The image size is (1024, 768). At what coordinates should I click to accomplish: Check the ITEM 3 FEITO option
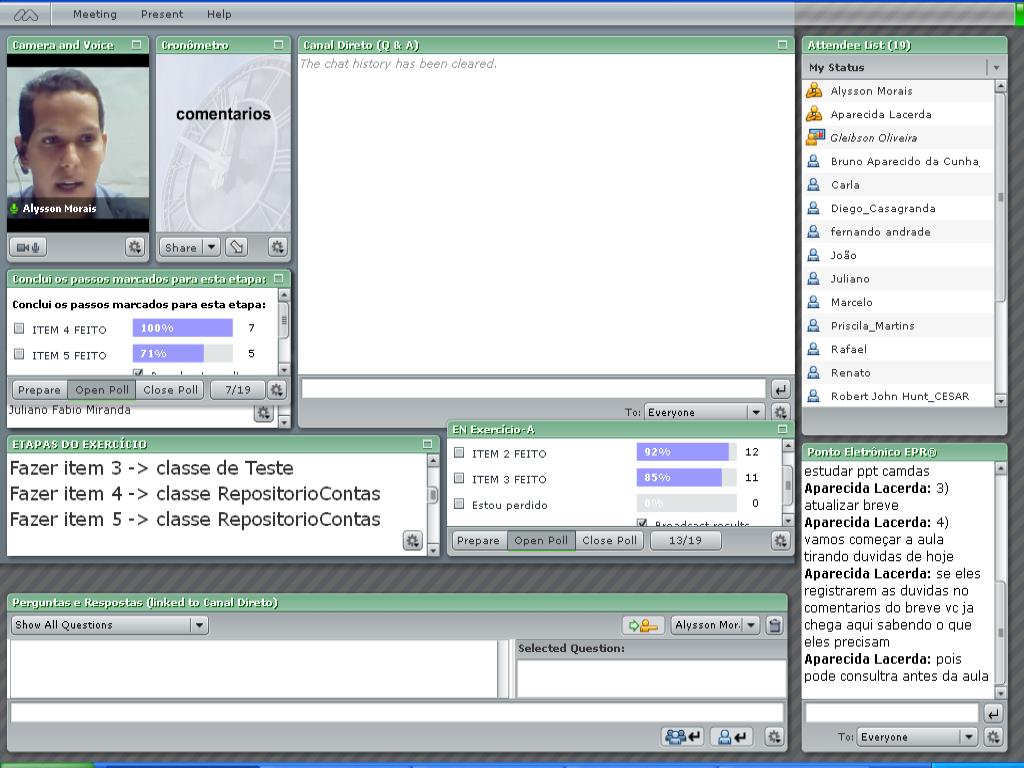459,478
